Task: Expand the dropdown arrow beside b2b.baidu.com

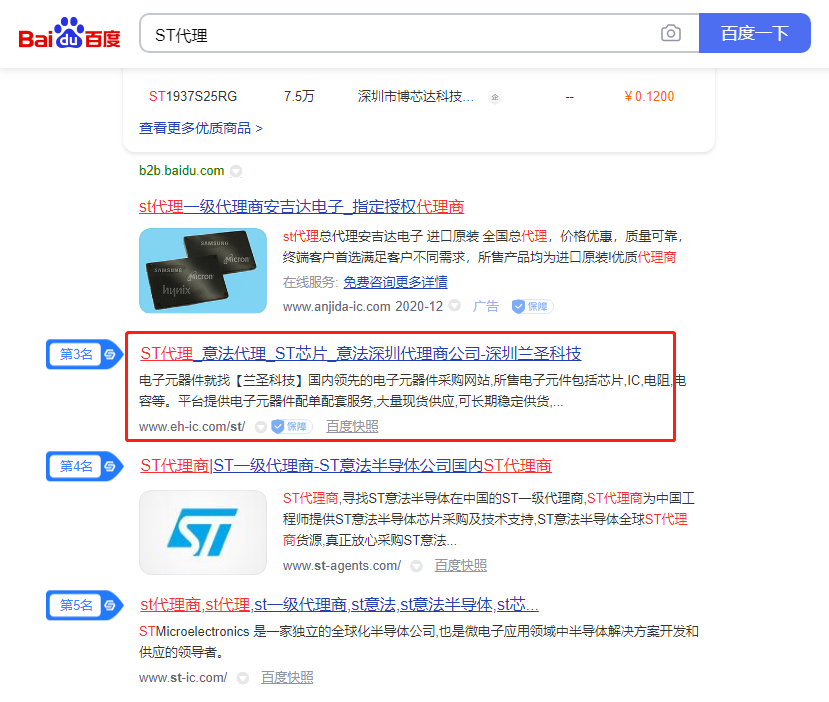Action: click(x=236, y=171)
